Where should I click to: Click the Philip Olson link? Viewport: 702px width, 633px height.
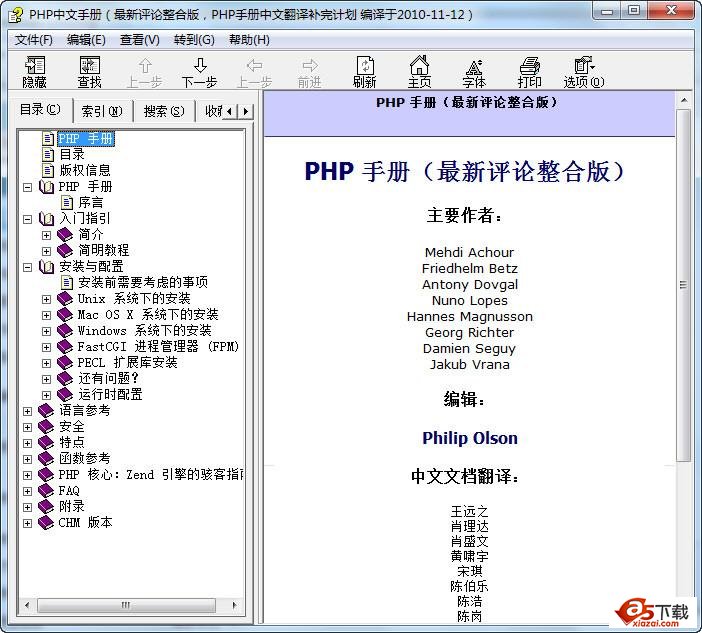[470, 438]
